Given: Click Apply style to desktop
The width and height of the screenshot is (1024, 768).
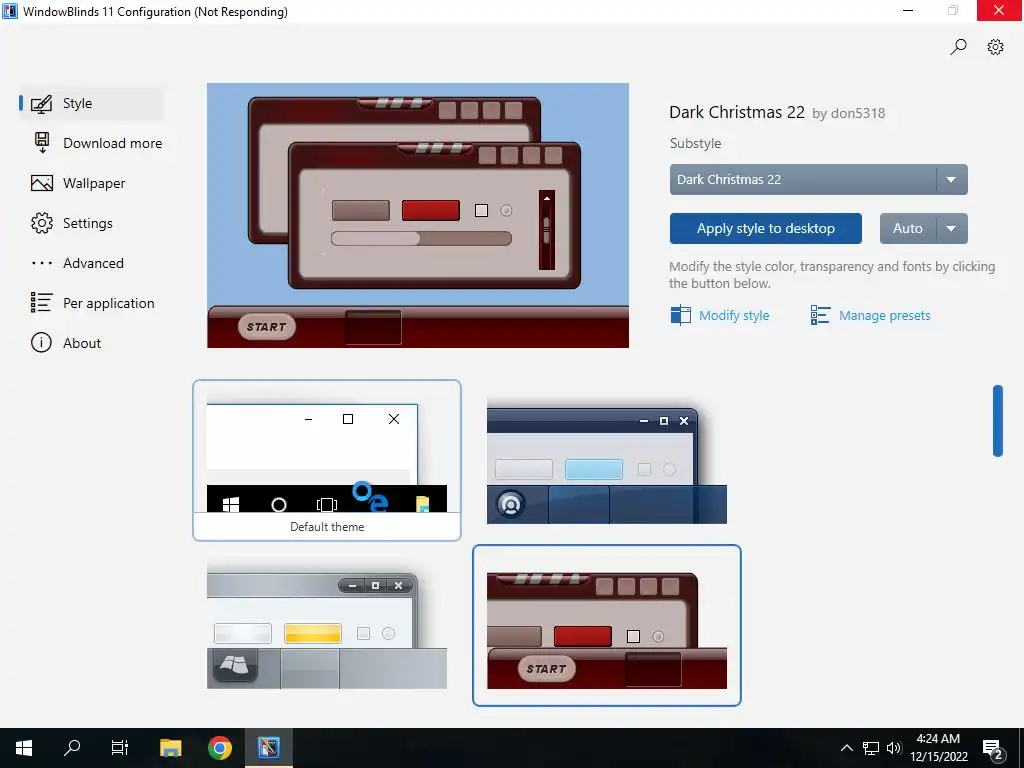Looking at the screenshot, I should 765,229.
